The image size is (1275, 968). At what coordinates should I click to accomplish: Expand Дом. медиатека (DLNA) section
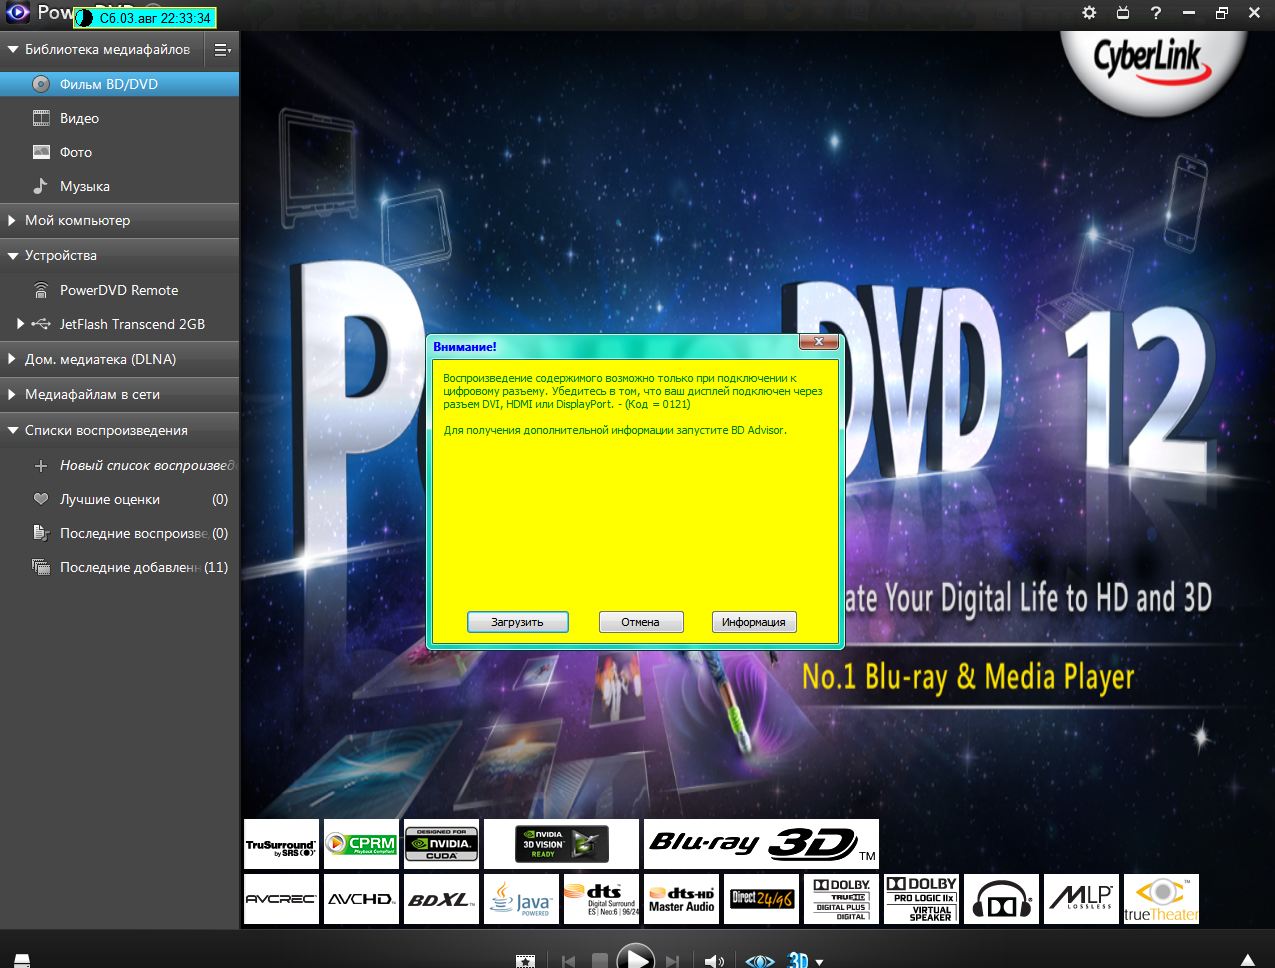pyautogui.click(x=13, y=359)
